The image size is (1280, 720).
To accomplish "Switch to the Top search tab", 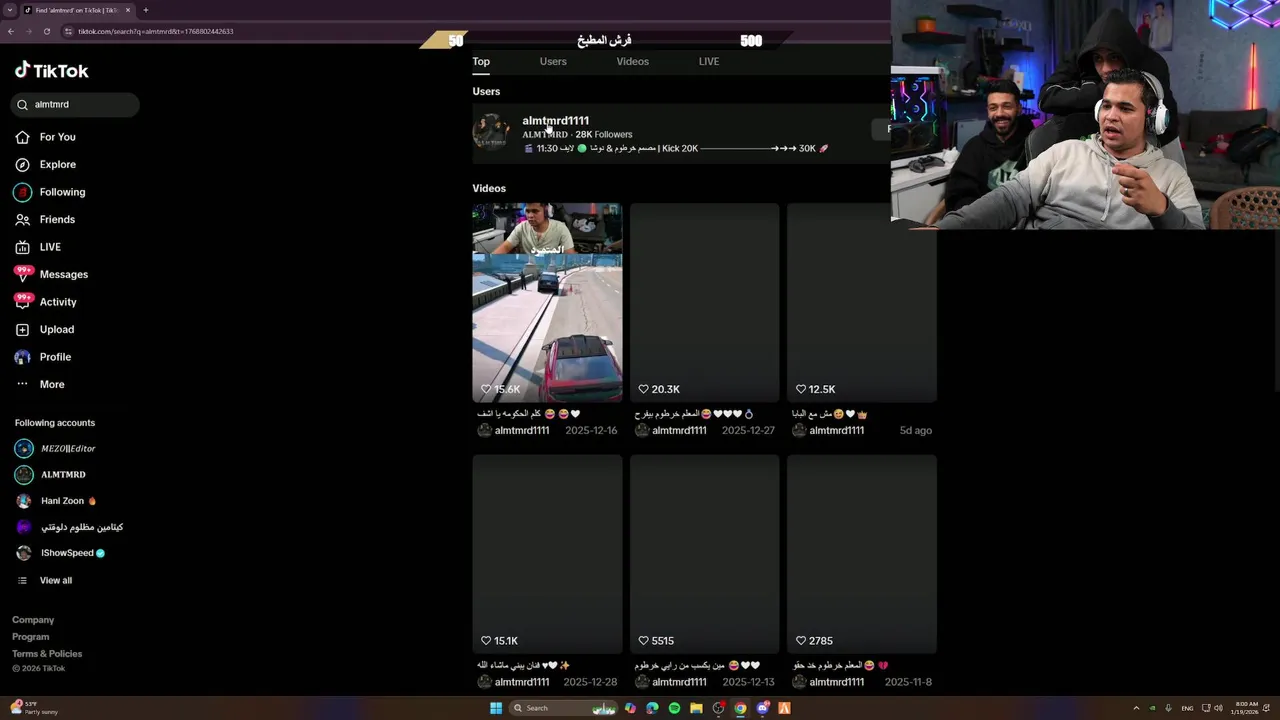I will [x=481, y=61].
